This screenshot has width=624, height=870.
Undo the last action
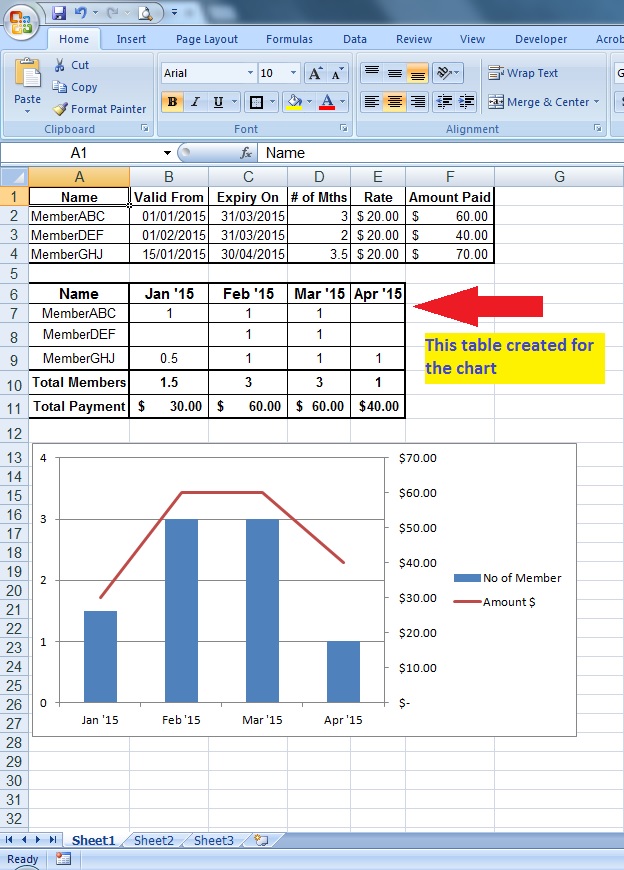point(80,12)
